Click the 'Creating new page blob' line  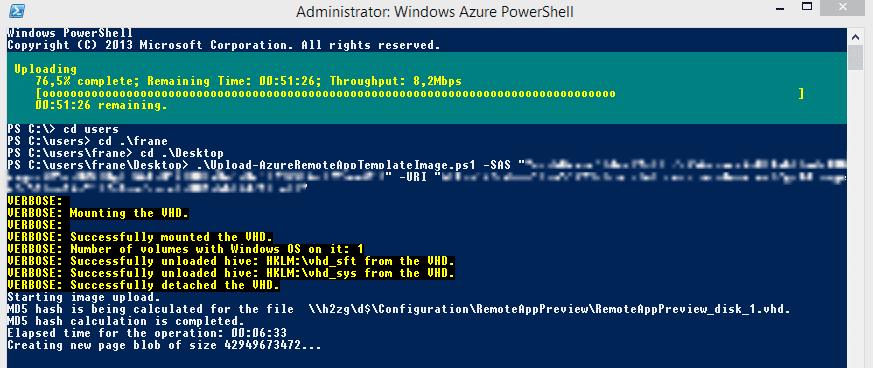pos(164,346)
